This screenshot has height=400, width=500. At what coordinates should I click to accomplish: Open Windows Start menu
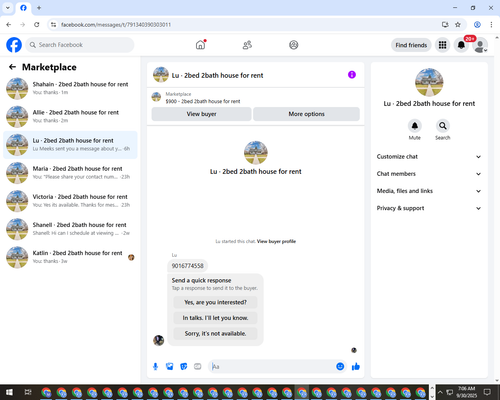click(x=9, y=392)
